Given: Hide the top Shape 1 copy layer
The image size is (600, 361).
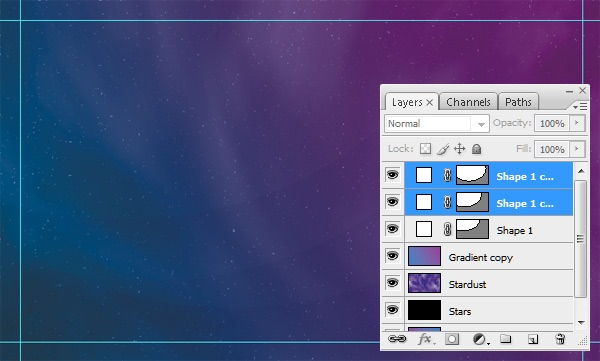Looking at the screenshot, I should click(x=393, y=175).
